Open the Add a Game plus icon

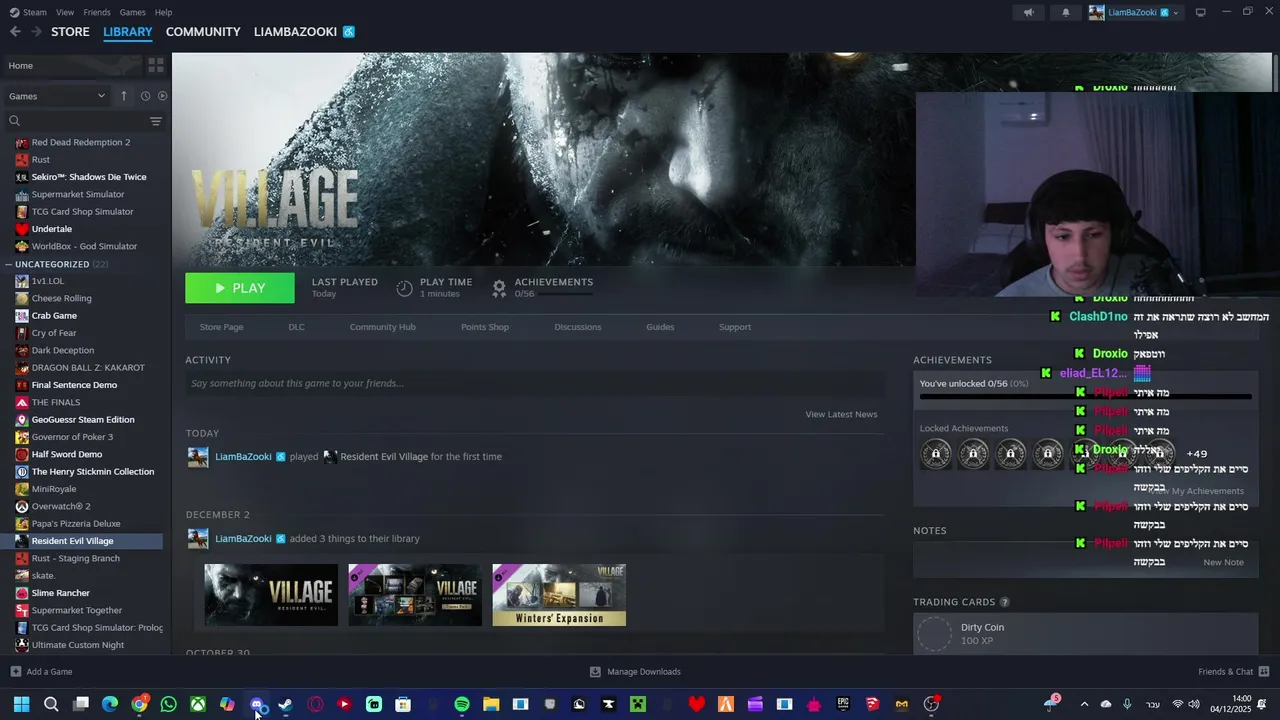point(15,672)
